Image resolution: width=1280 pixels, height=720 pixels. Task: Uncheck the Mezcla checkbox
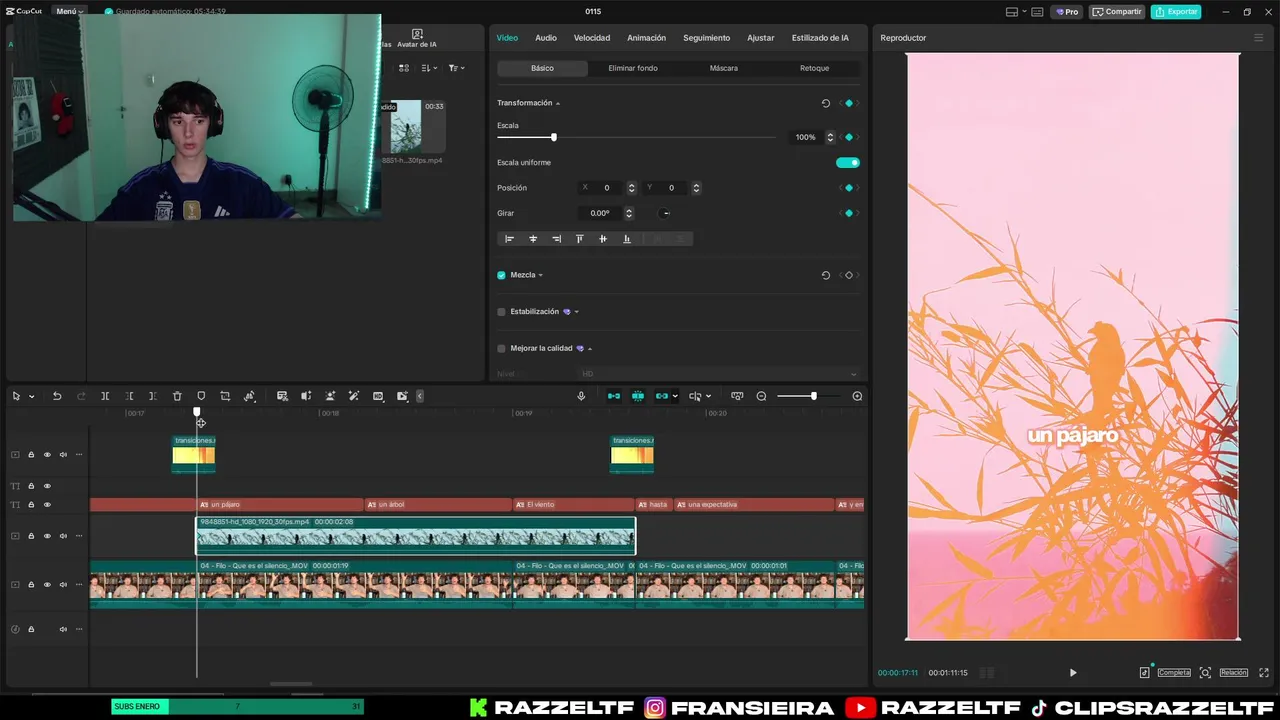pyautogui.click(x=501, y=275)
